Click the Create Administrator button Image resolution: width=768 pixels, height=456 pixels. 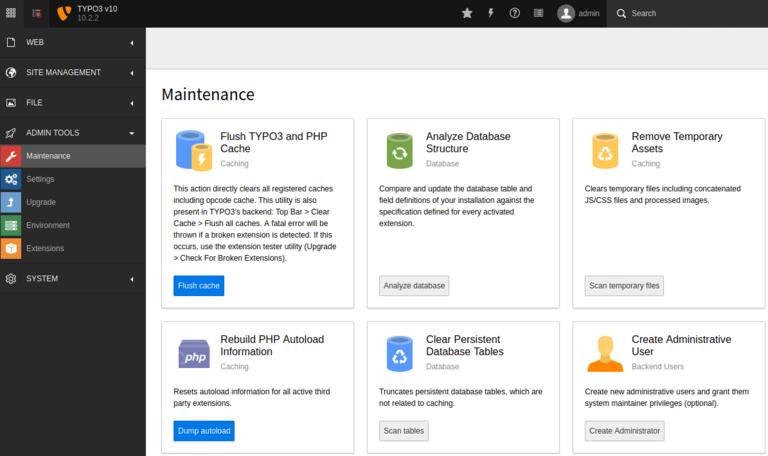point(624,431)
